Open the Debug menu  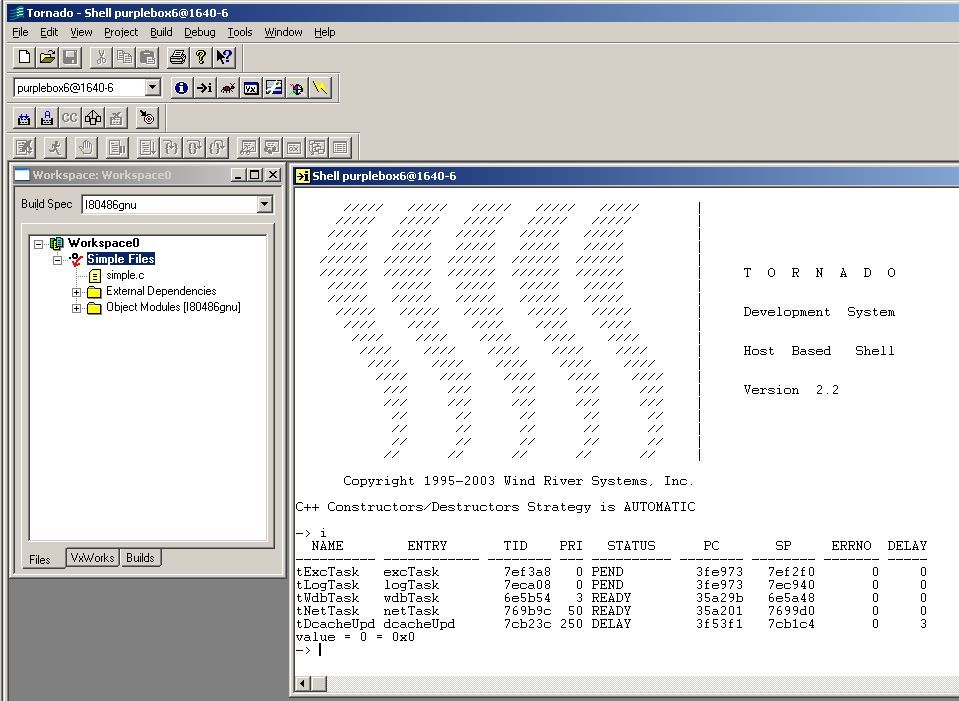coord(199,32)
